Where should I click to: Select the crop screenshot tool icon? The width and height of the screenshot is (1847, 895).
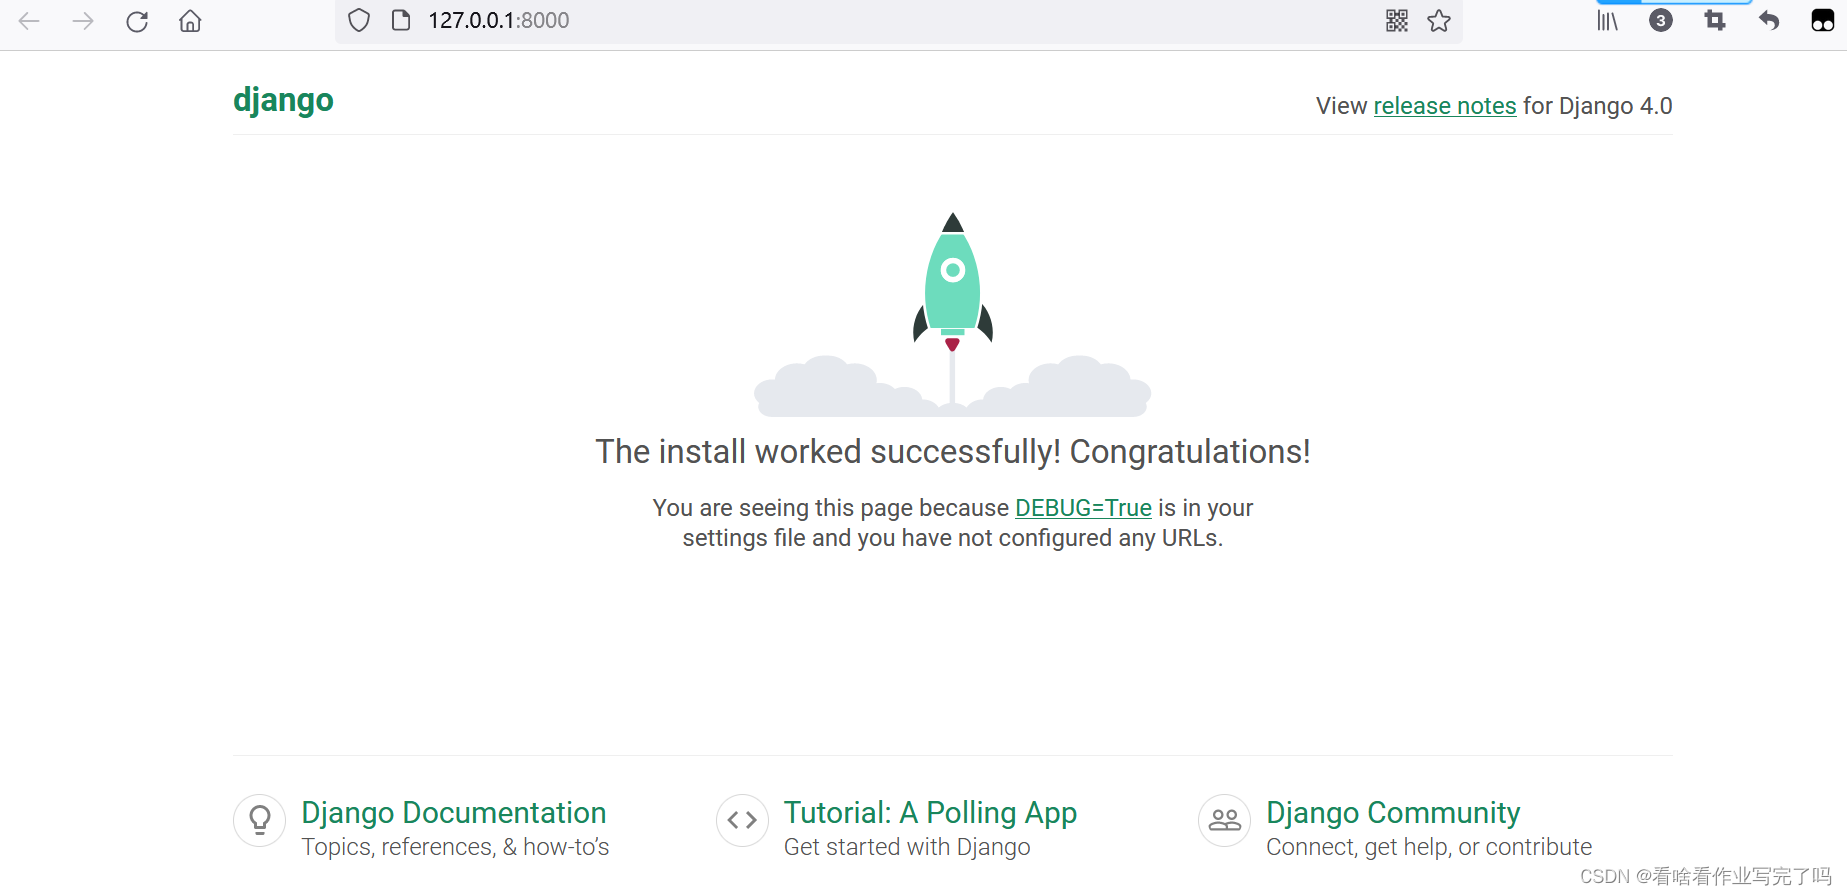pos(1715,20)
